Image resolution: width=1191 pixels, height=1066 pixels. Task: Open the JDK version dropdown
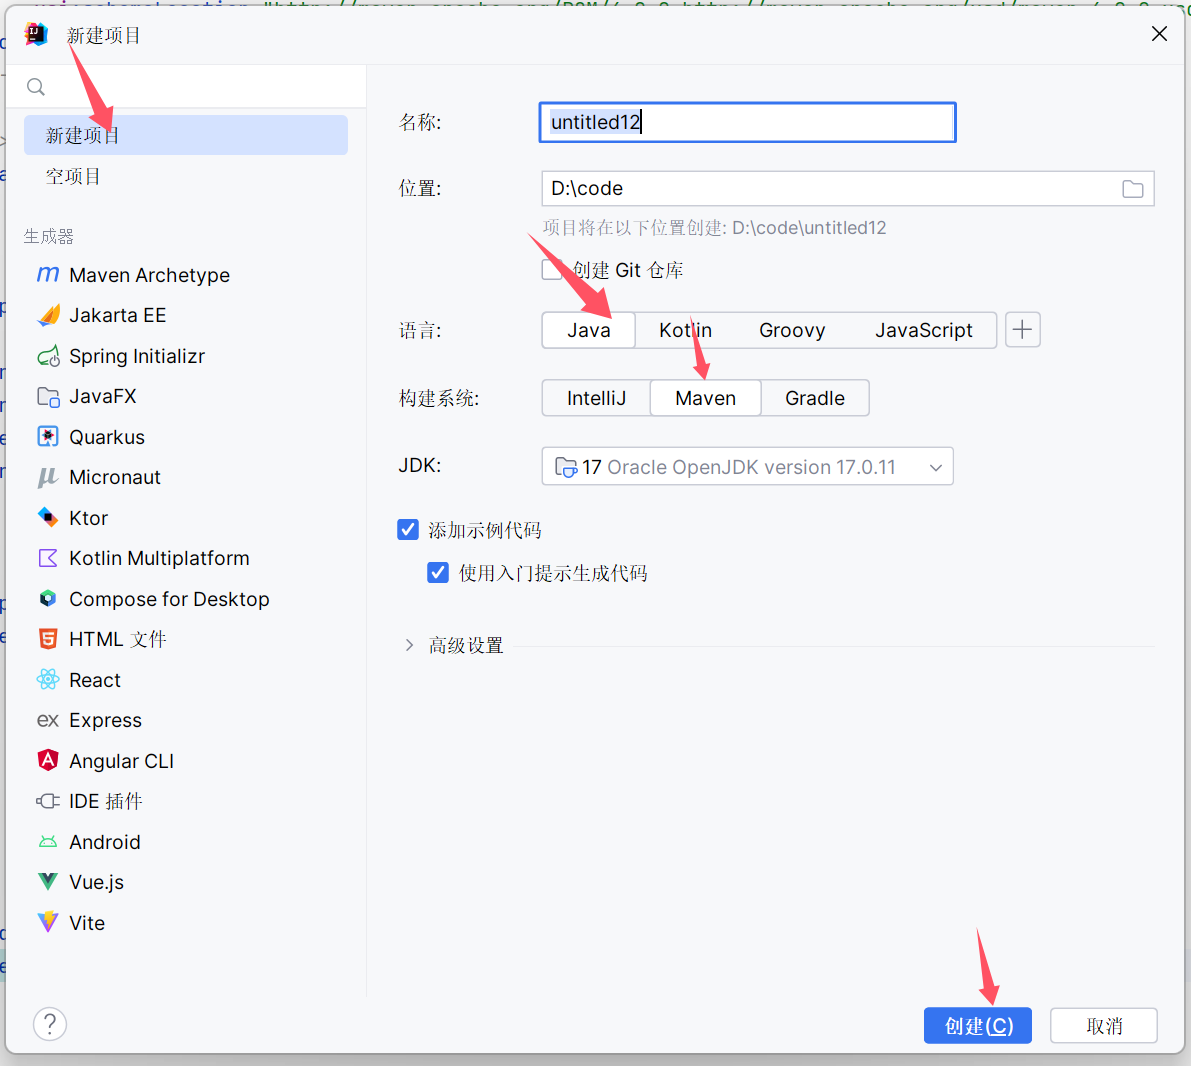[747, 466]
